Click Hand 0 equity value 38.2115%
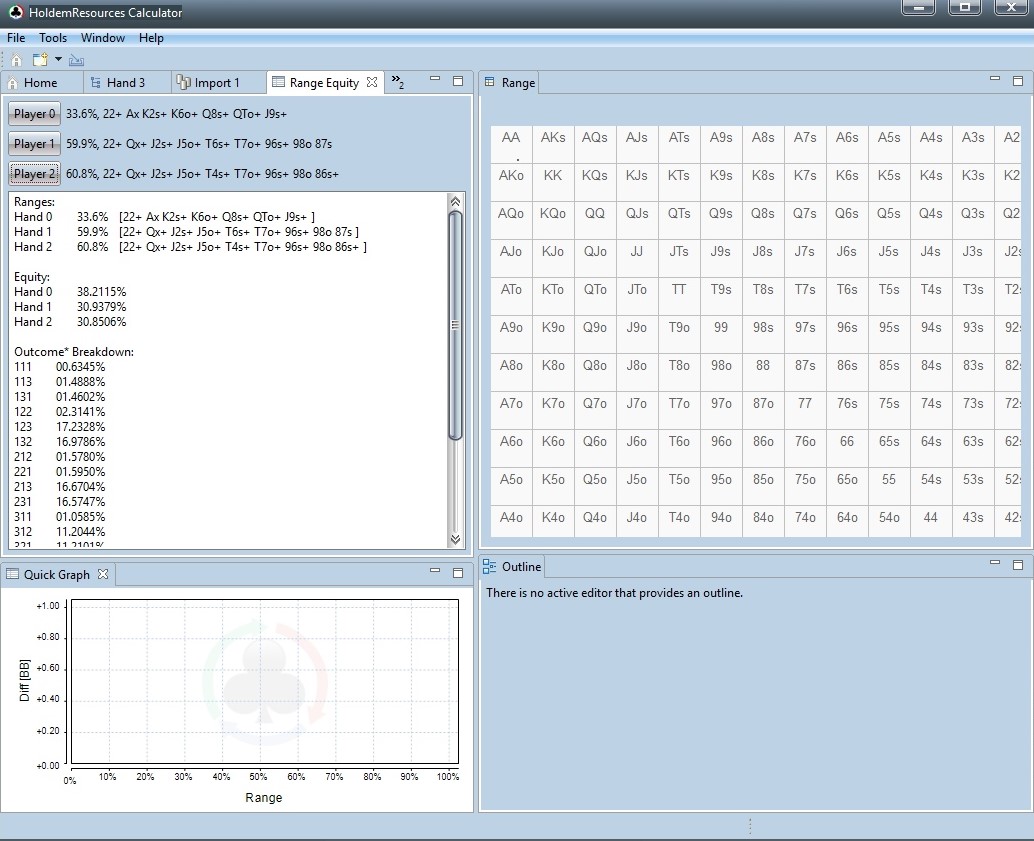 click(x=101, y=292)
